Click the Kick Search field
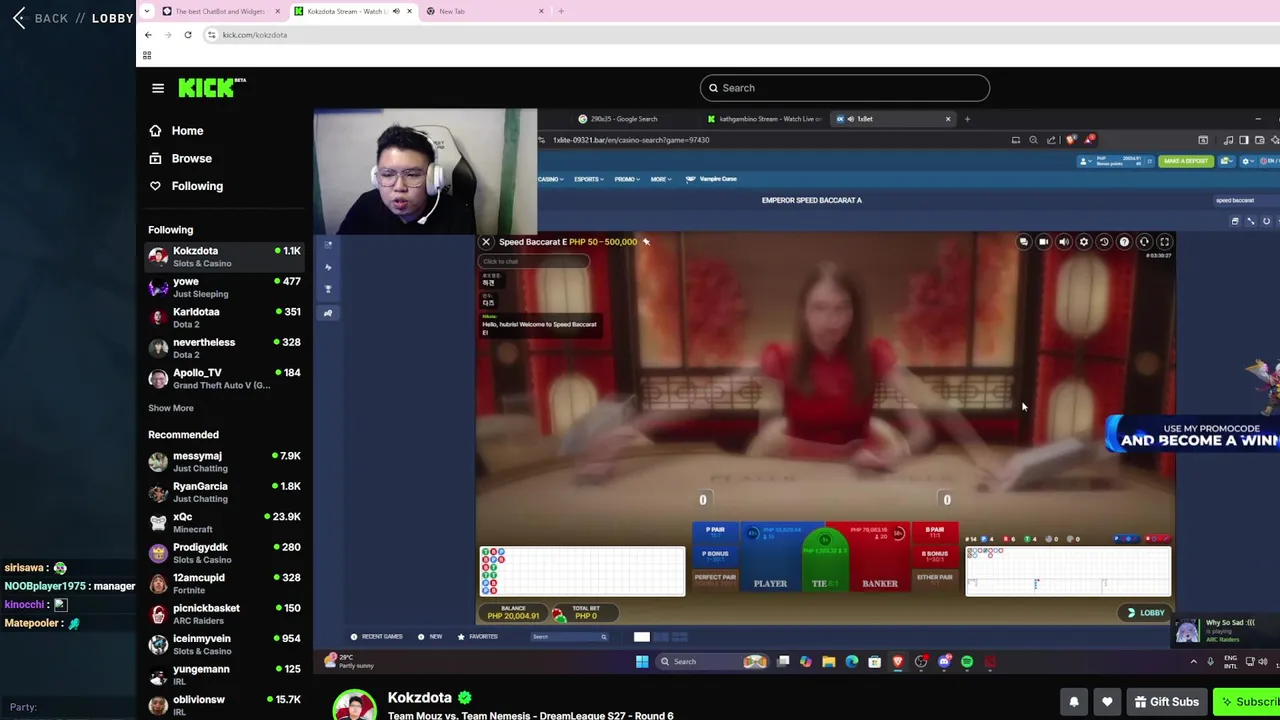Image resolution: width=1280 pixels, height=720 pixels. tap(845, 88)
